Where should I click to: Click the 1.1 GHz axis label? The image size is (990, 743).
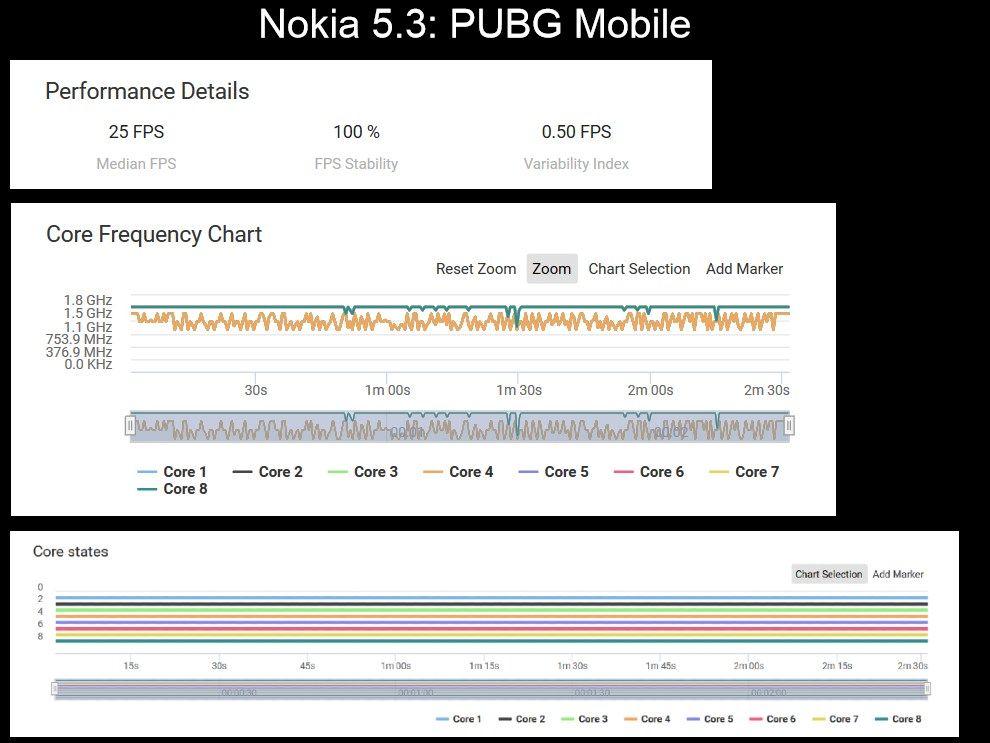88,327
